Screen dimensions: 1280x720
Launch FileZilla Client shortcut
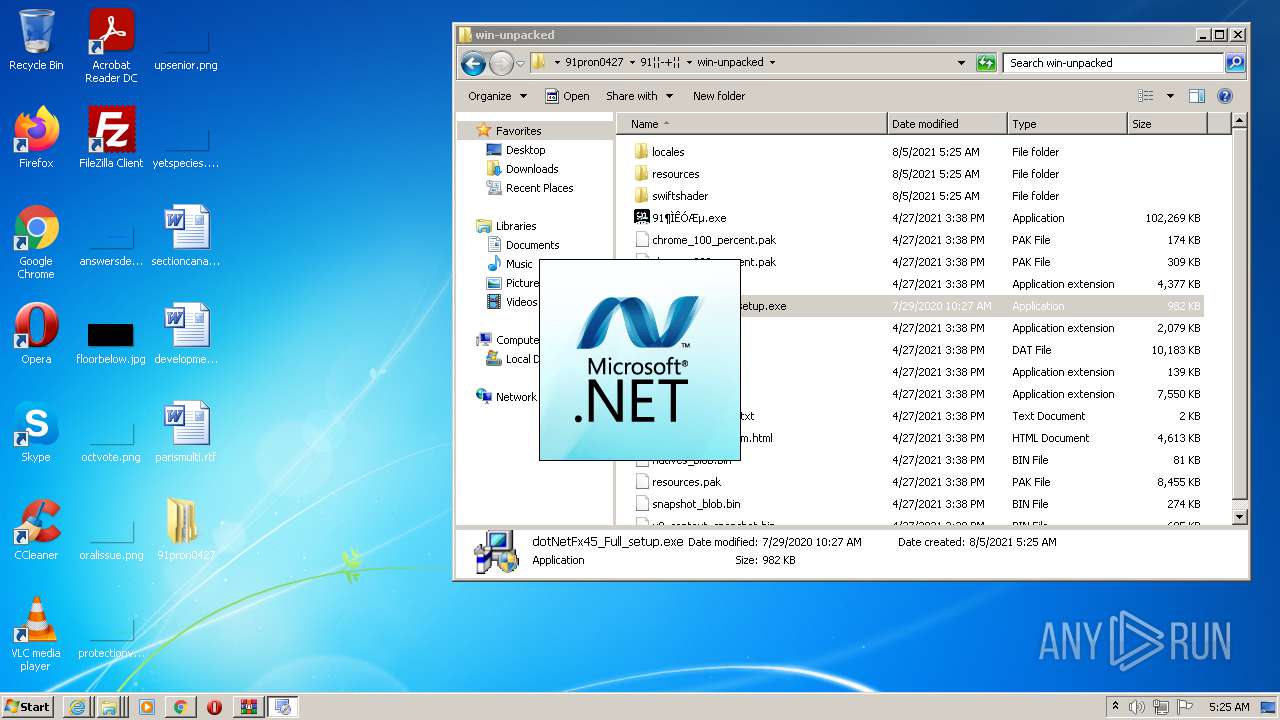tap(111, 138)
